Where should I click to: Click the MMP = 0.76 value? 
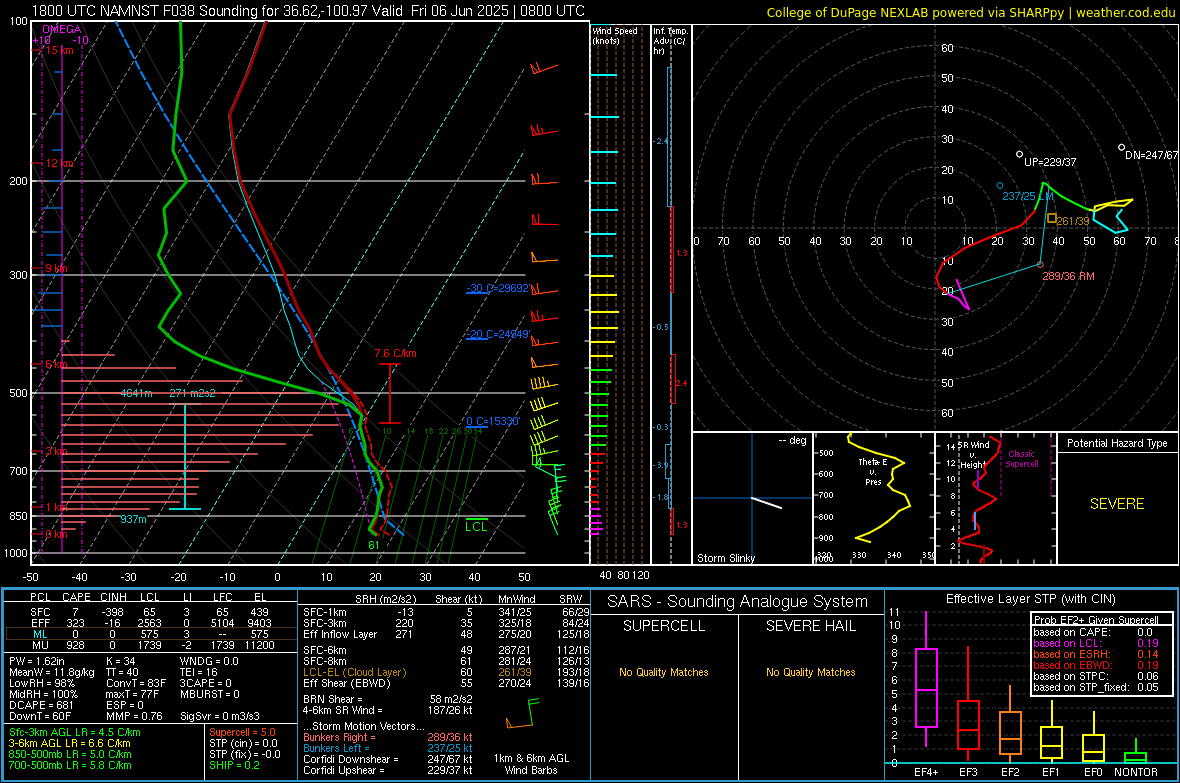(134, 716)
